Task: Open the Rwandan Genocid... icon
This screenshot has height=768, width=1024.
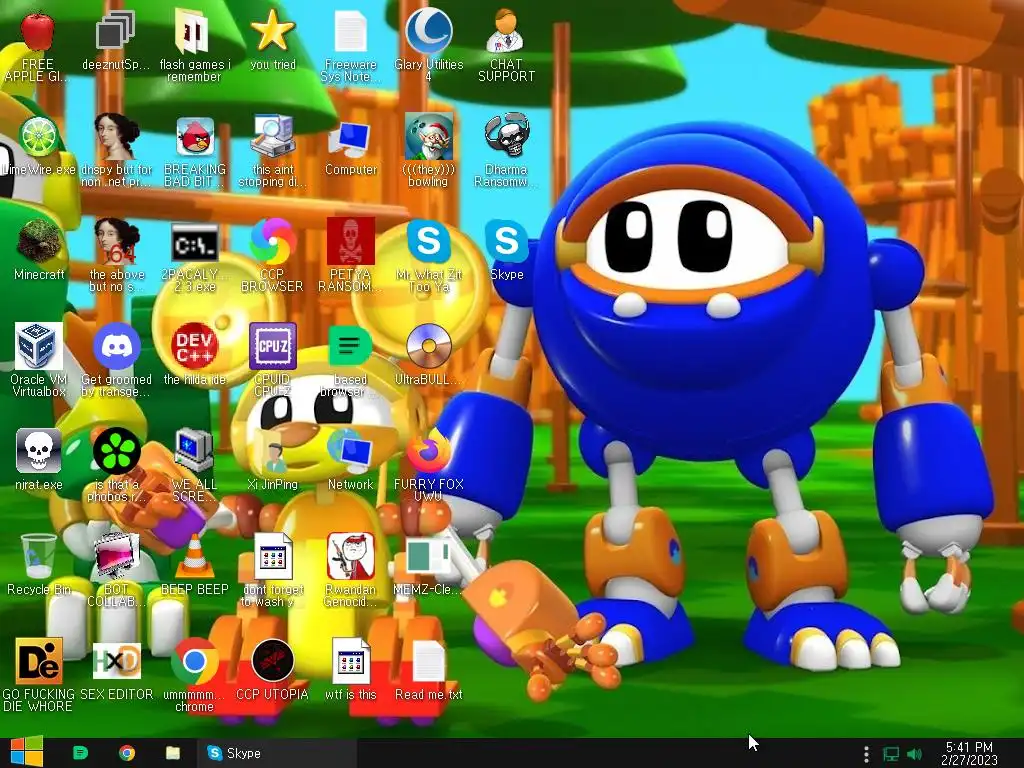Action: click(x=351, y=557)
